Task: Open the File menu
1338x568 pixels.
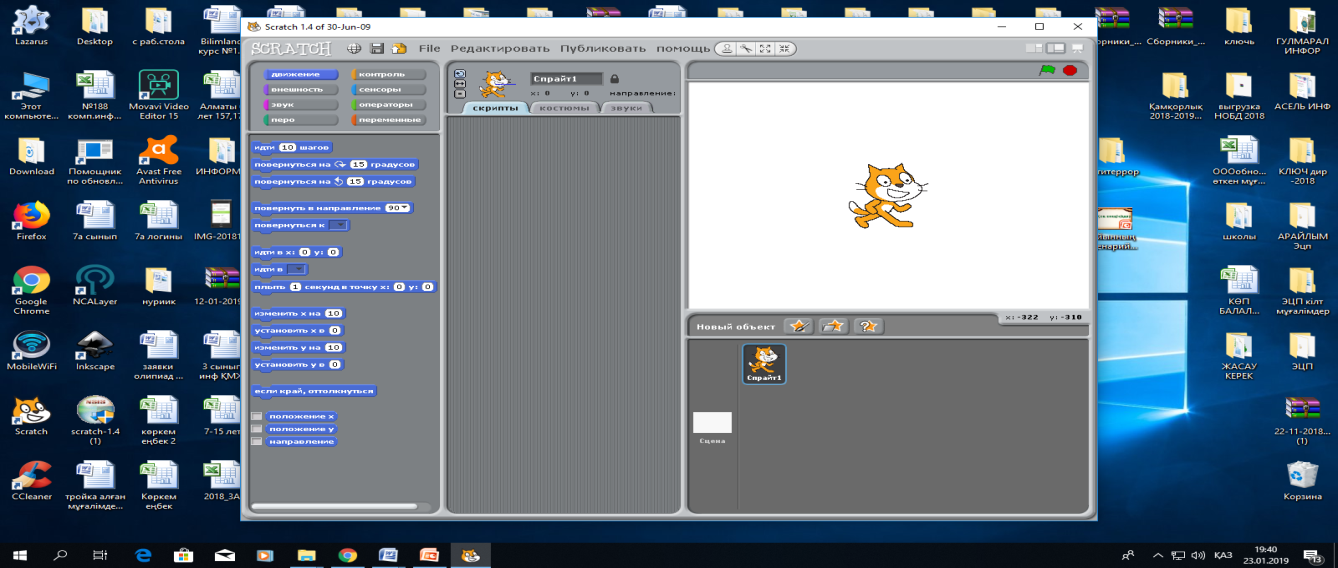Action: click(429, 48)
